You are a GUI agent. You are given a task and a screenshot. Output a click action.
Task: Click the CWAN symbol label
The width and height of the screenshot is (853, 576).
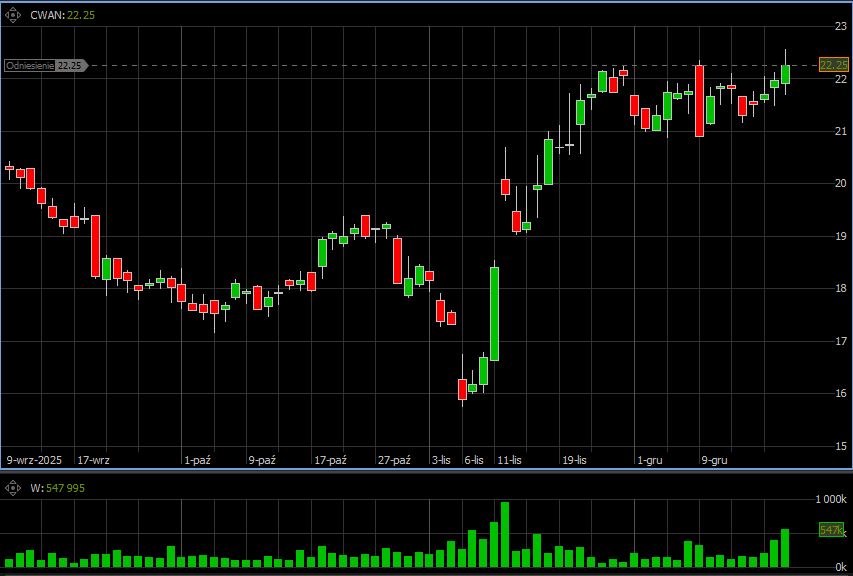[x=47, y=15]
